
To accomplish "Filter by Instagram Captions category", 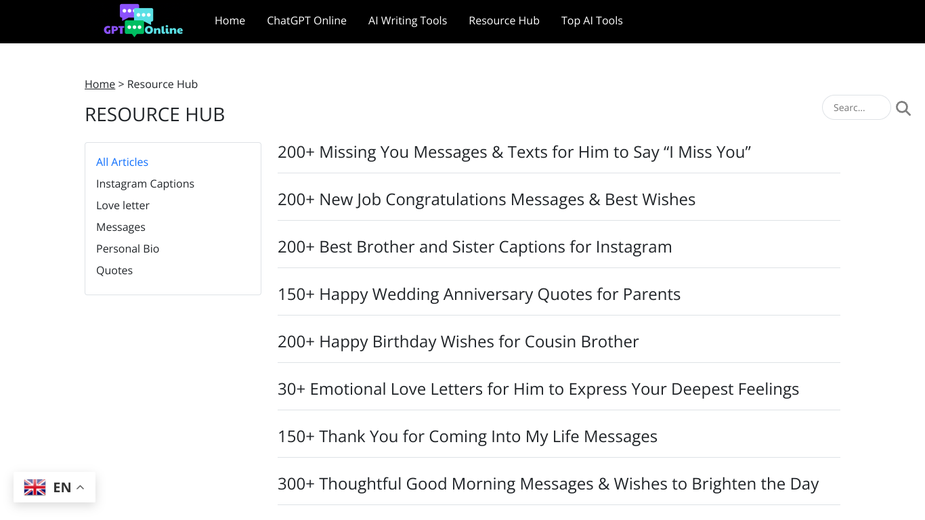I will (x=145, y=184).
